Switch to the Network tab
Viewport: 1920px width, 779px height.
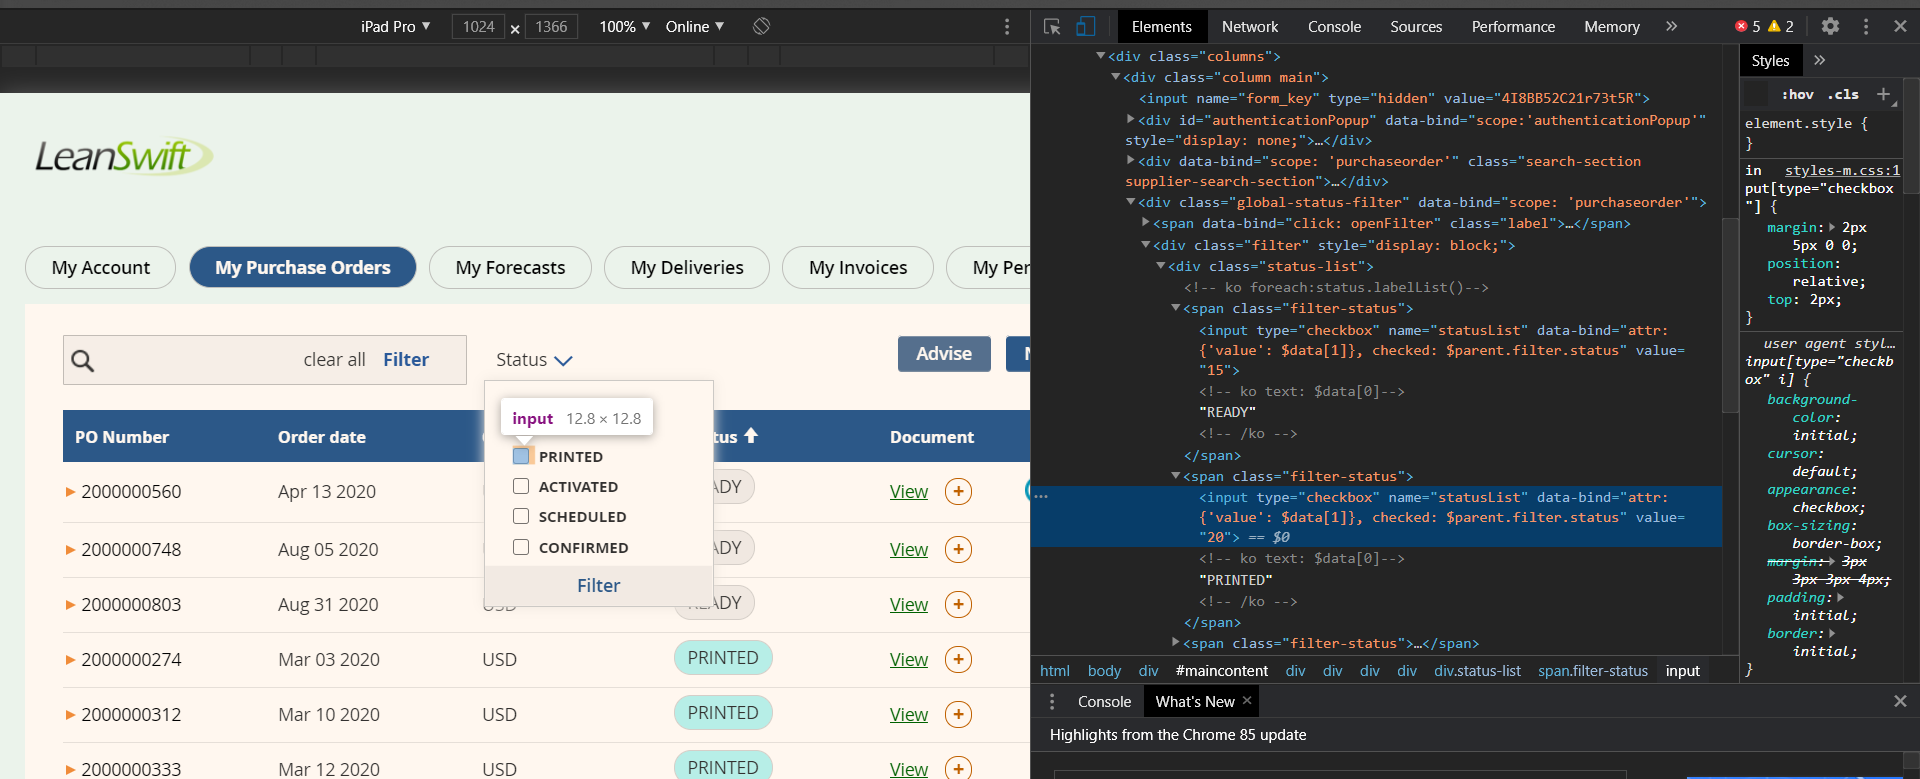1250,27
